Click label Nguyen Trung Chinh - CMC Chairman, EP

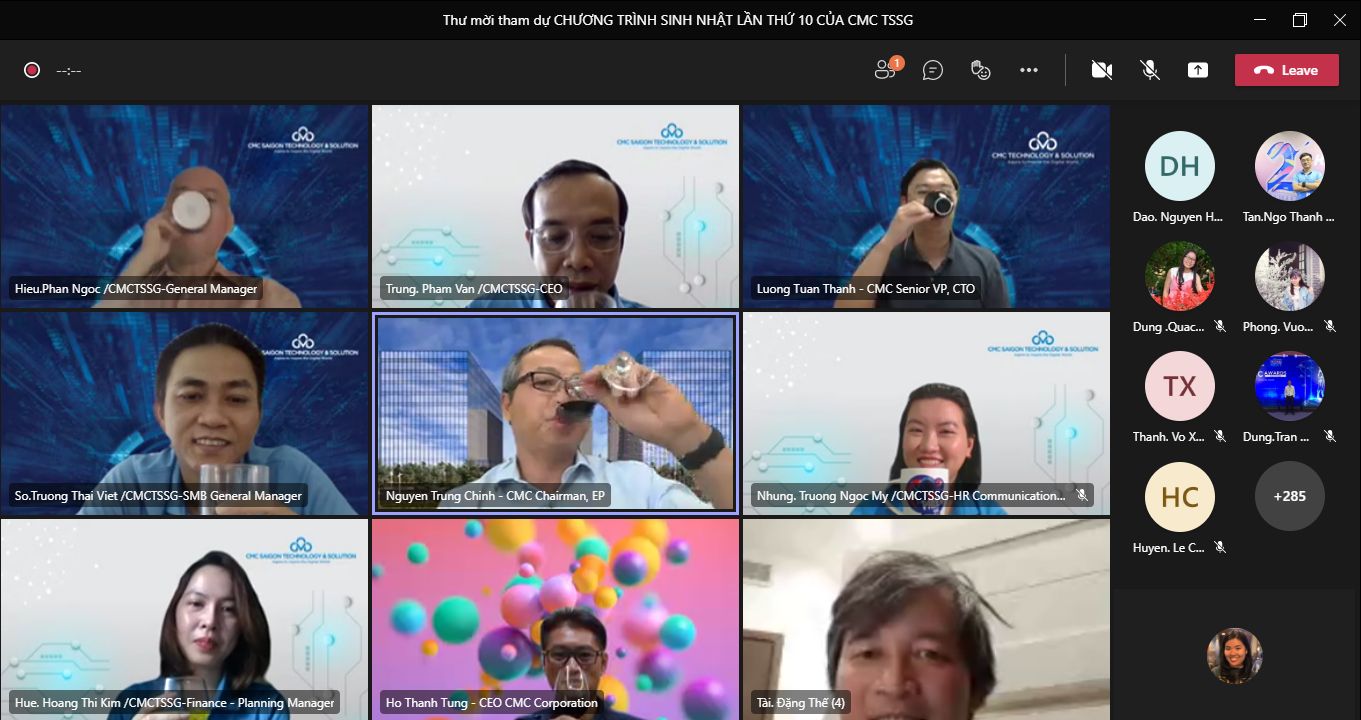495,495
